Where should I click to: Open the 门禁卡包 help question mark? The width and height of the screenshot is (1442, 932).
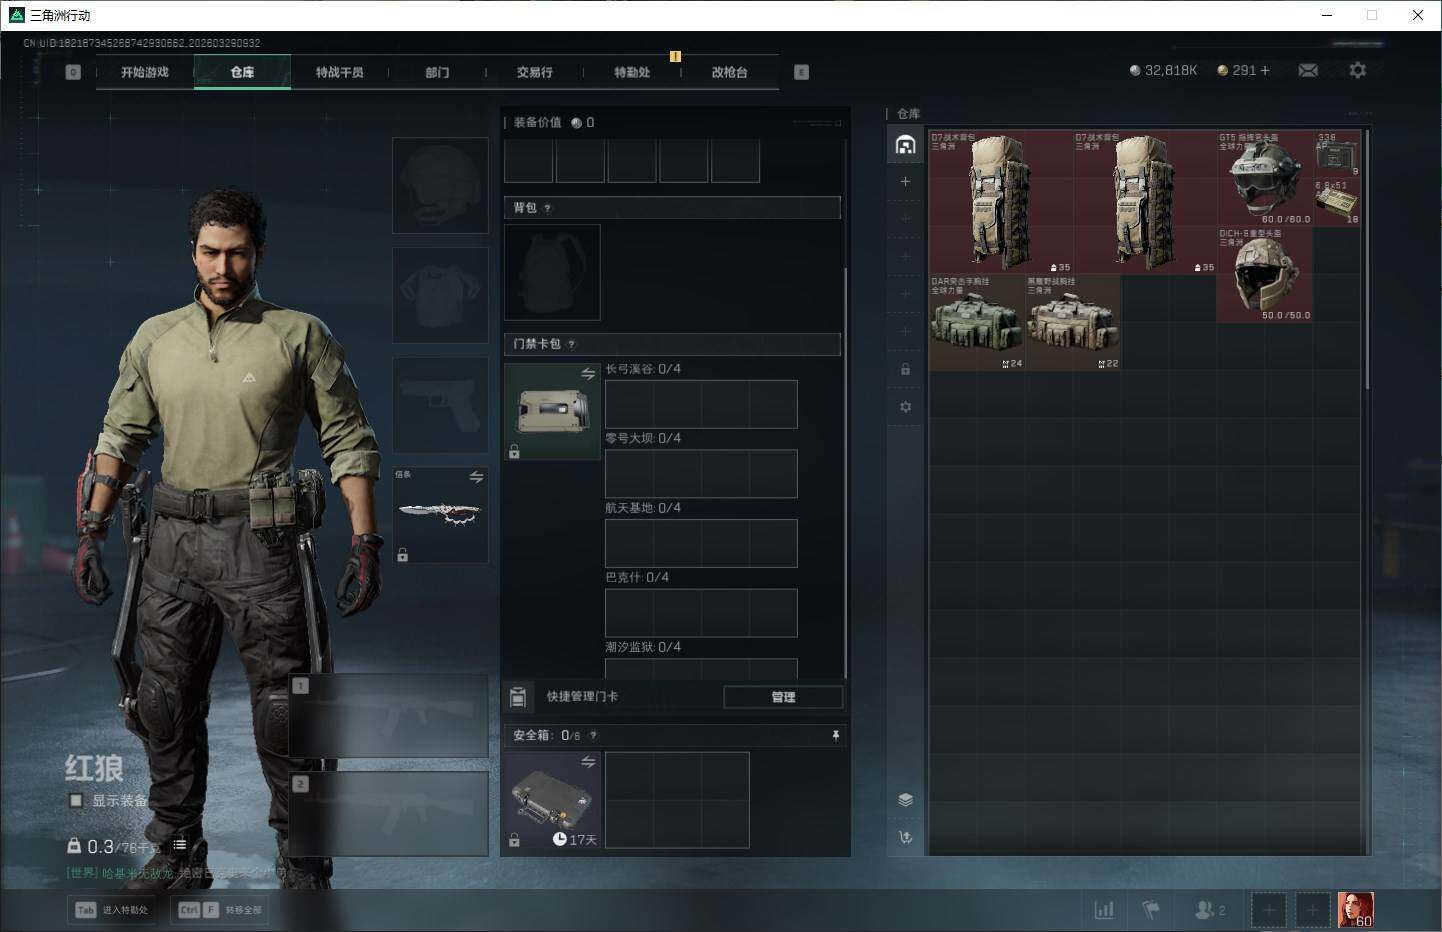coord(571,344)
